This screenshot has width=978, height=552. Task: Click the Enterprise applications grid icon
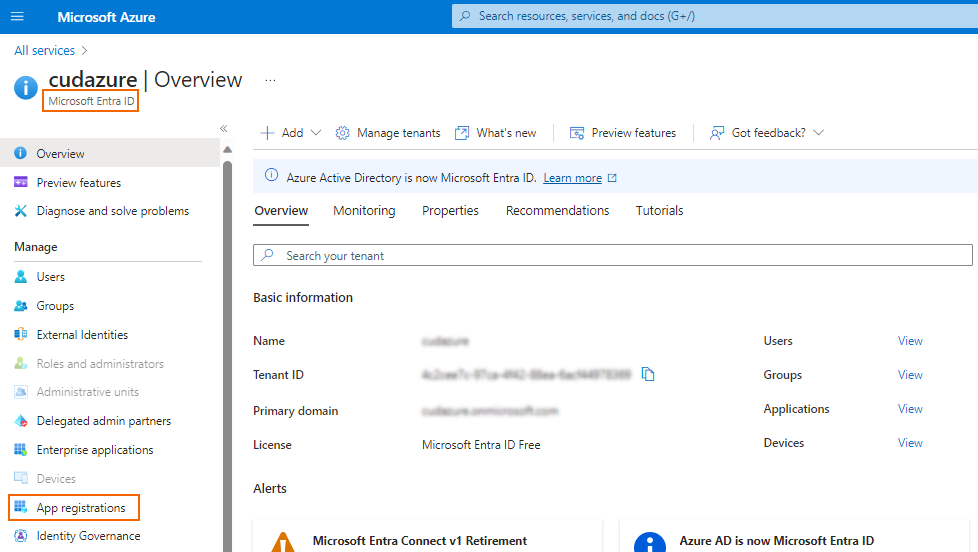pyautogui.click(x=21, y=449)
